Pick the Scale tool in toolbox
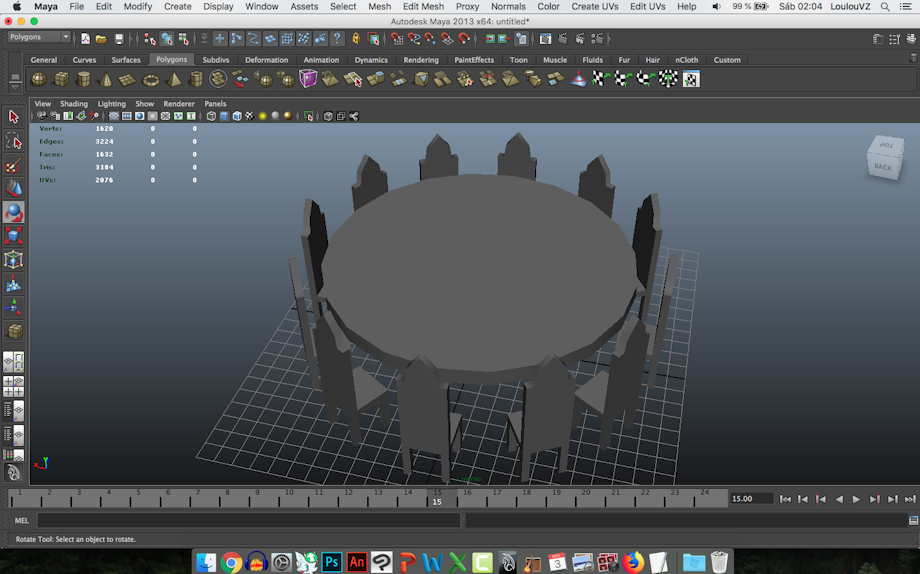The height and width of the screenshot is (574, 920). point(14,237)
